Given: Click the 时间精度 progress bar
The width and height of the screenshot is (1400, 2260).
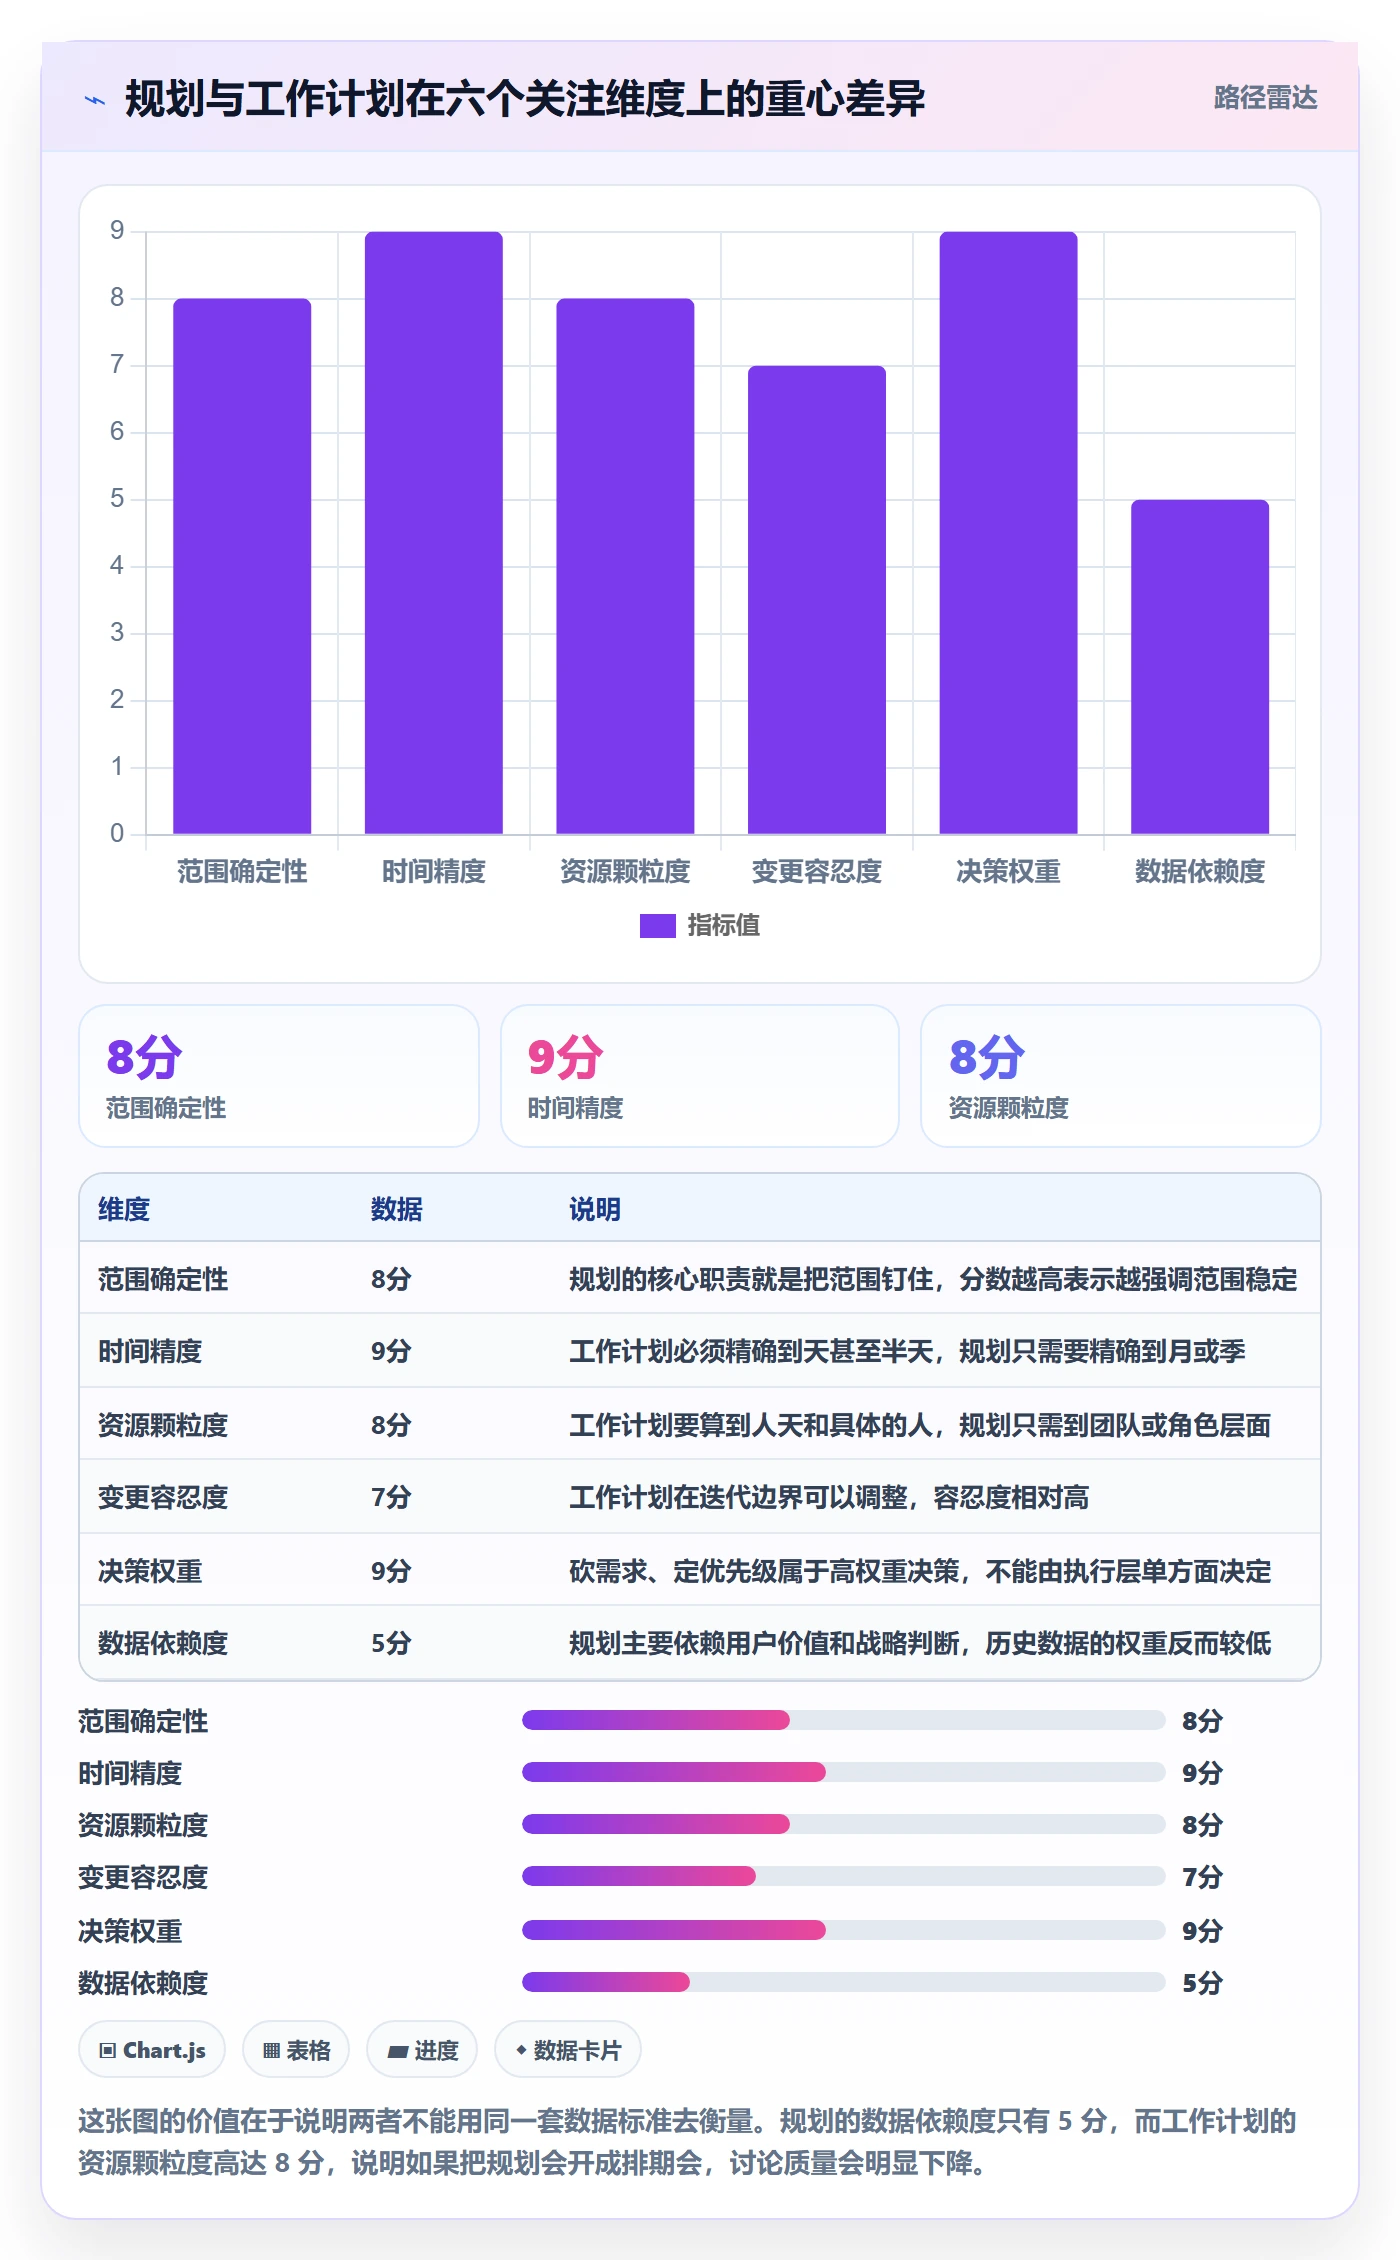Looking at the screenshot, I should [844, 1772].
